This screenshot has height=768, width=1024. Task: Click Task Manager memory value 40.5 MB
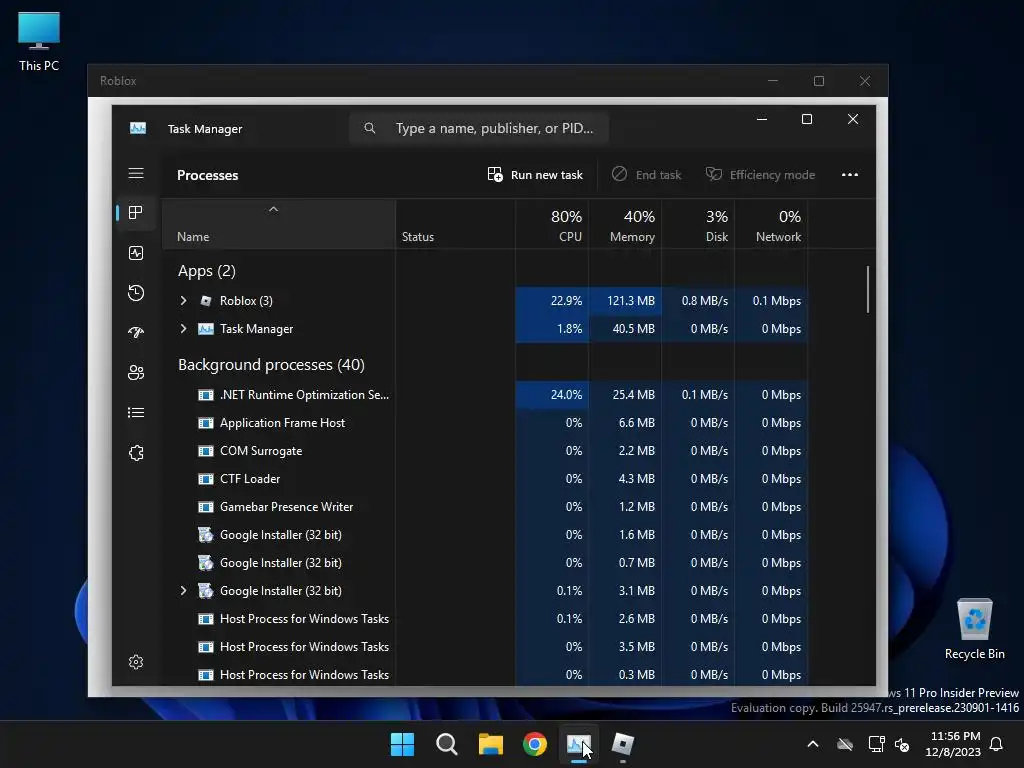pos(633,328)
